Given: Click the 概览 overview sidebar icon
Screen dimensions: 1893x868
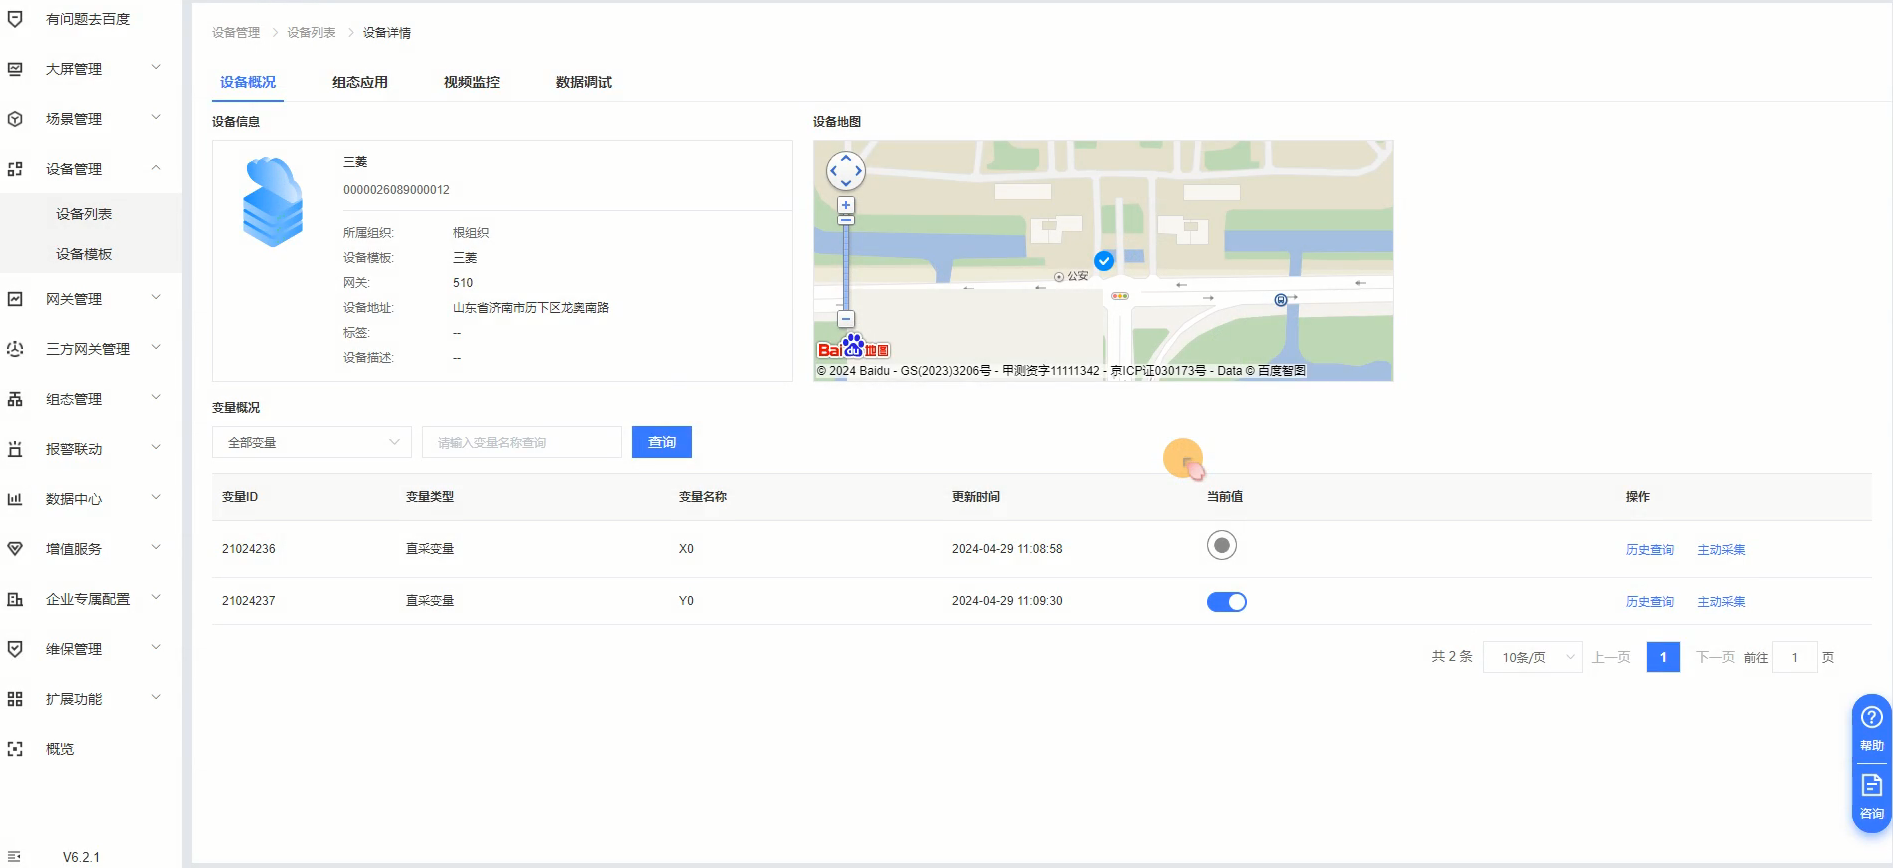Looking at the screenshot, I should click(15, 749).
